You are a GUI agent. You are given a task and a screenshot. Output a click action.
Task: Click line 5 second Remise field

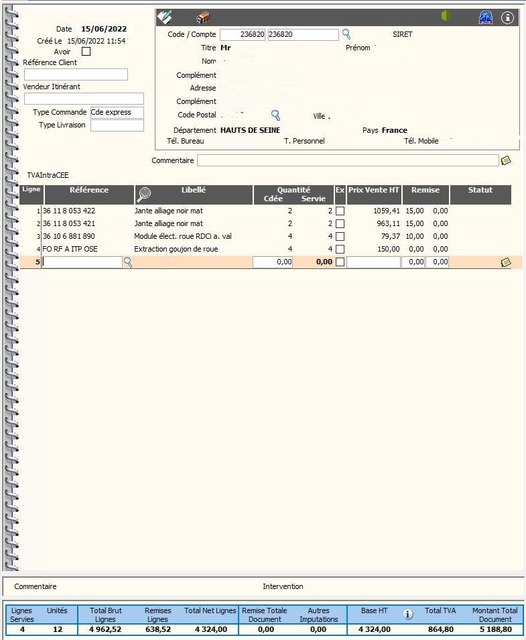[x=437, y=262]
